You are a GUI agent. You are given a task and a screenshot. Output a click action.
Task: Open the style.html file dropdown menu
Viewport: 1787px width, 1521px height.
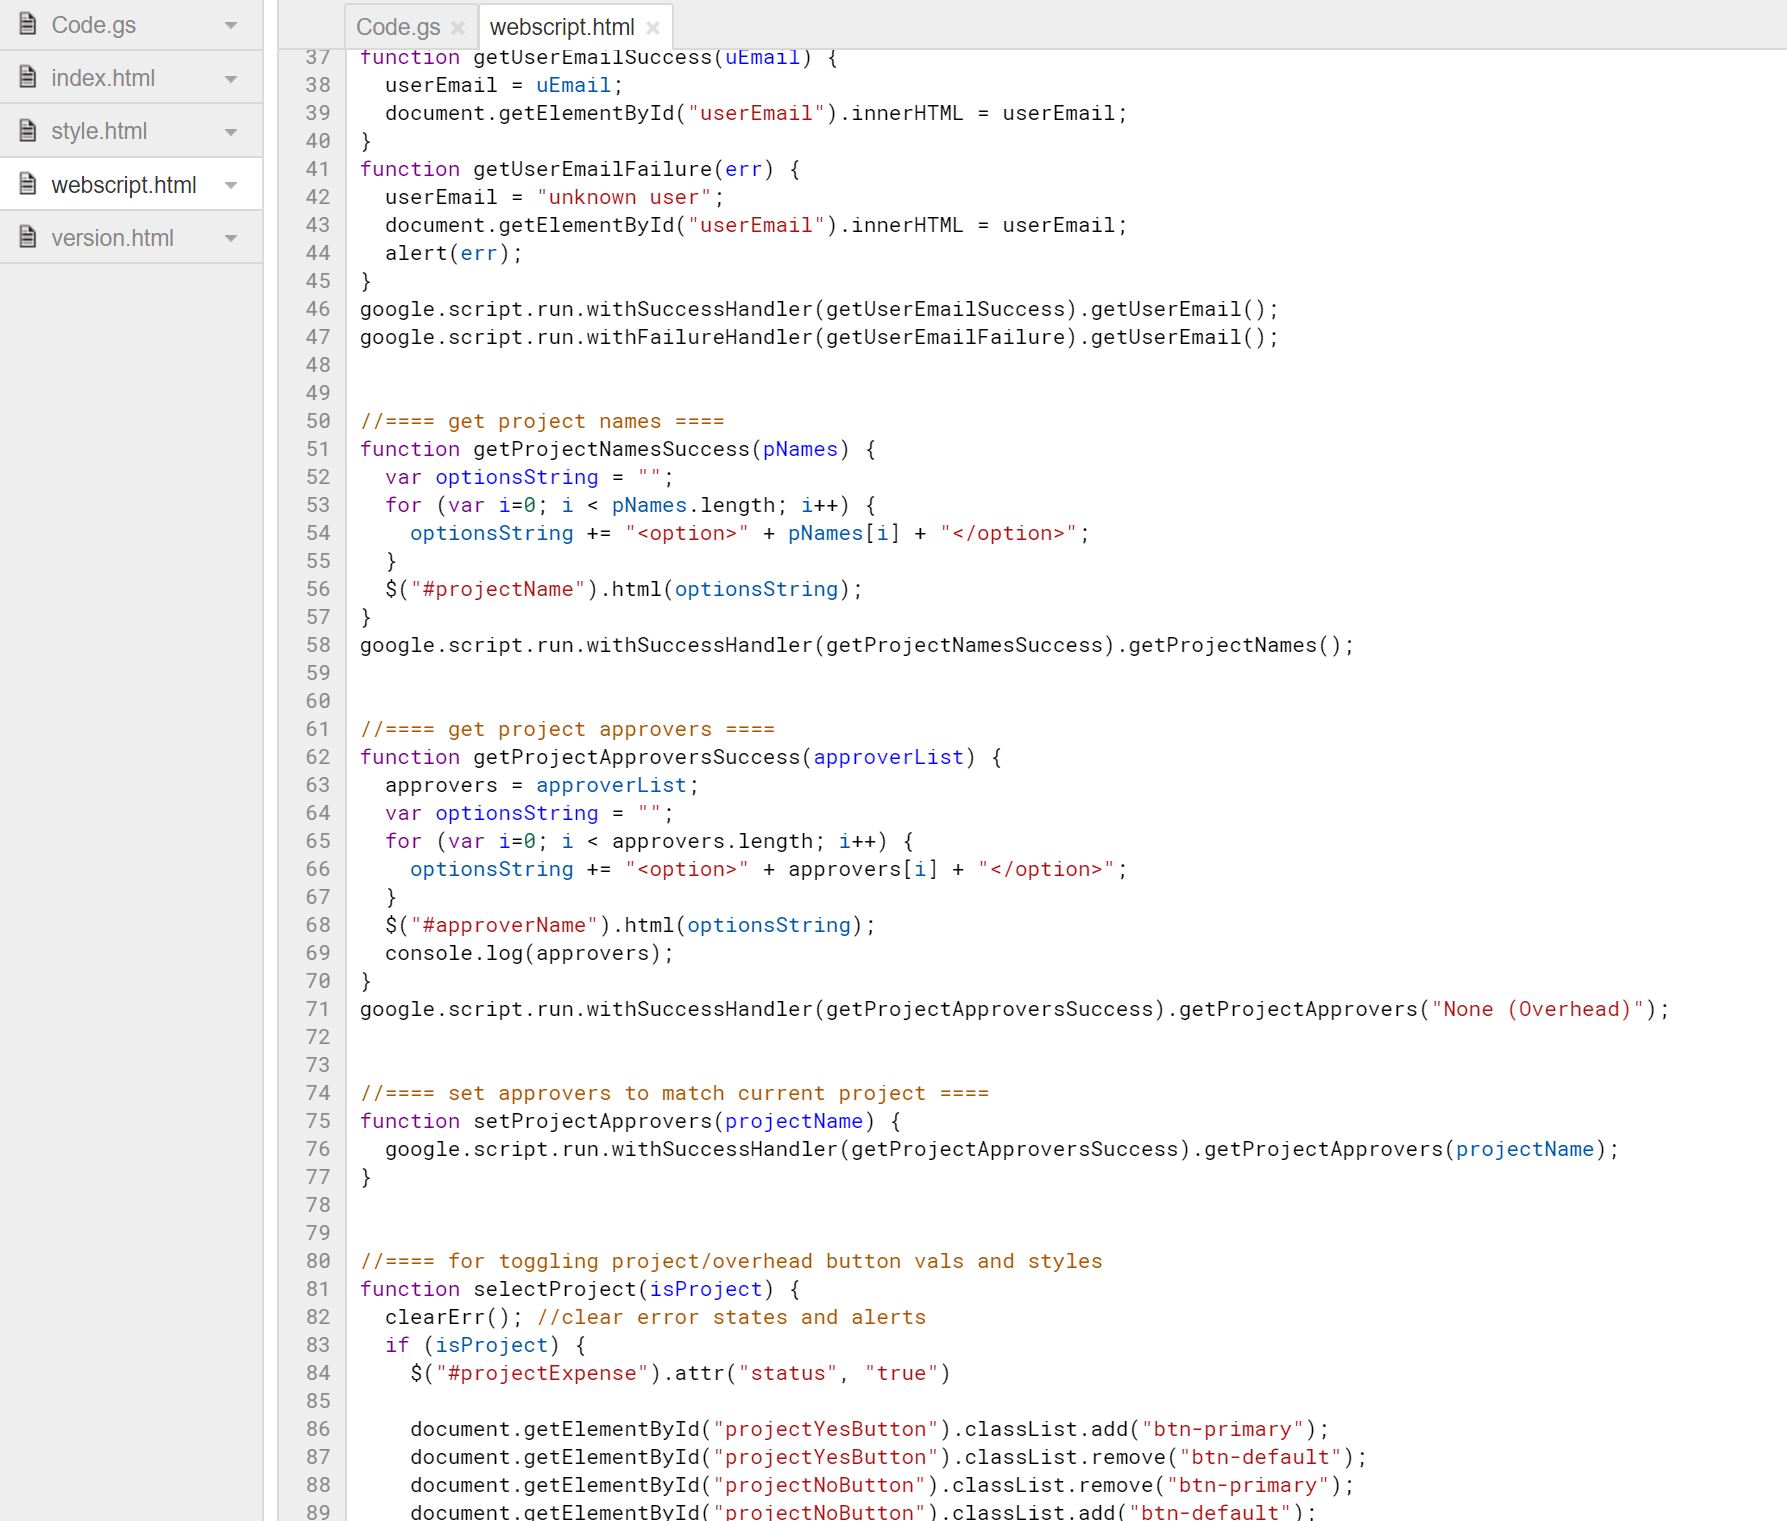coord(231,131)
